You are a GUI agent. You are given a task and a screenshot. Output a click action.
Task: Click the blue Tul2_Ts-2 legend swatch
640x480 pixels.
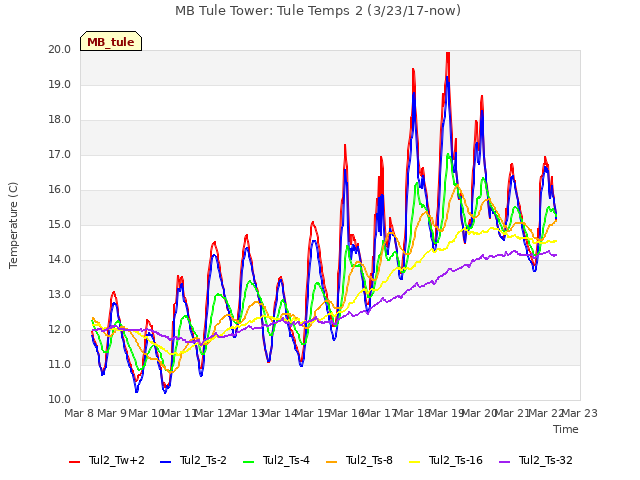[165, 462]
